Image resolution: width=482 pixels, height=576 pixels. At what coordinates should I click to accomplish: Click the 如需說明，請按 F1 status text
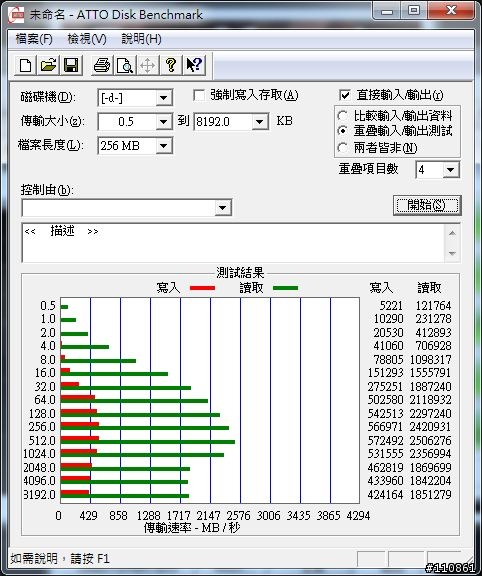pos(60,559)
